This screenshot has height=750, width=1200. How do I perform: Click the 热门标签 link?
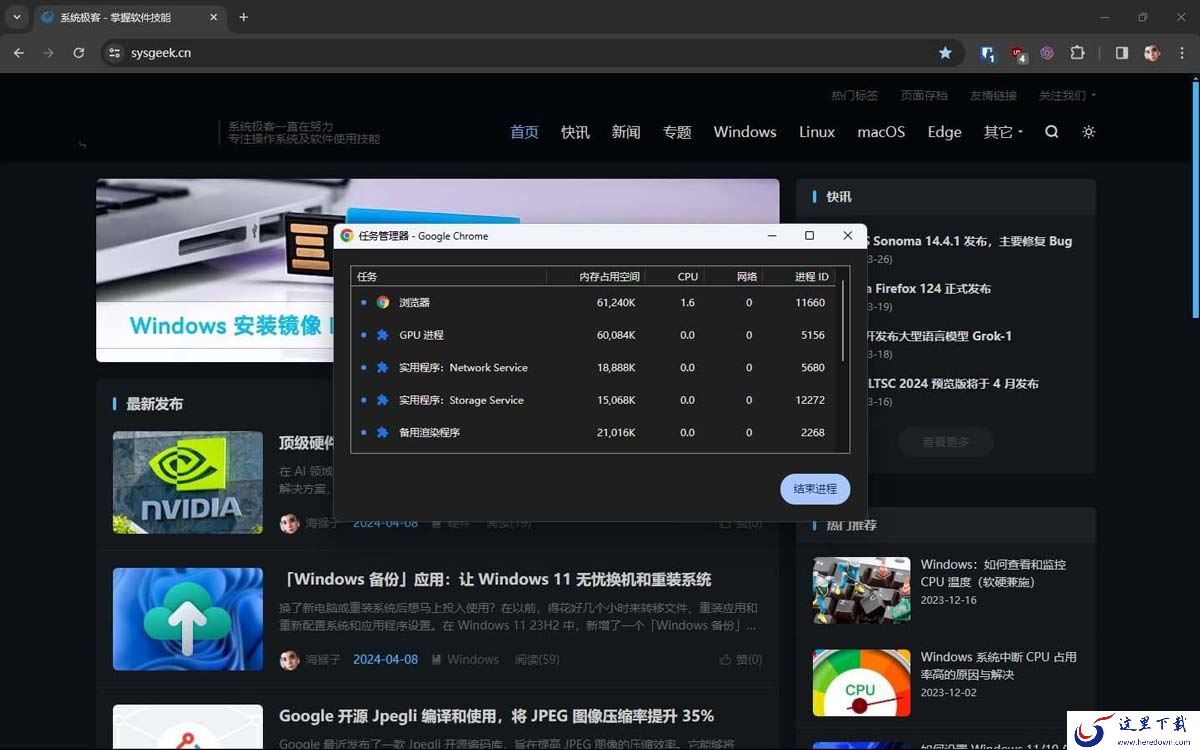click(855, 96)
